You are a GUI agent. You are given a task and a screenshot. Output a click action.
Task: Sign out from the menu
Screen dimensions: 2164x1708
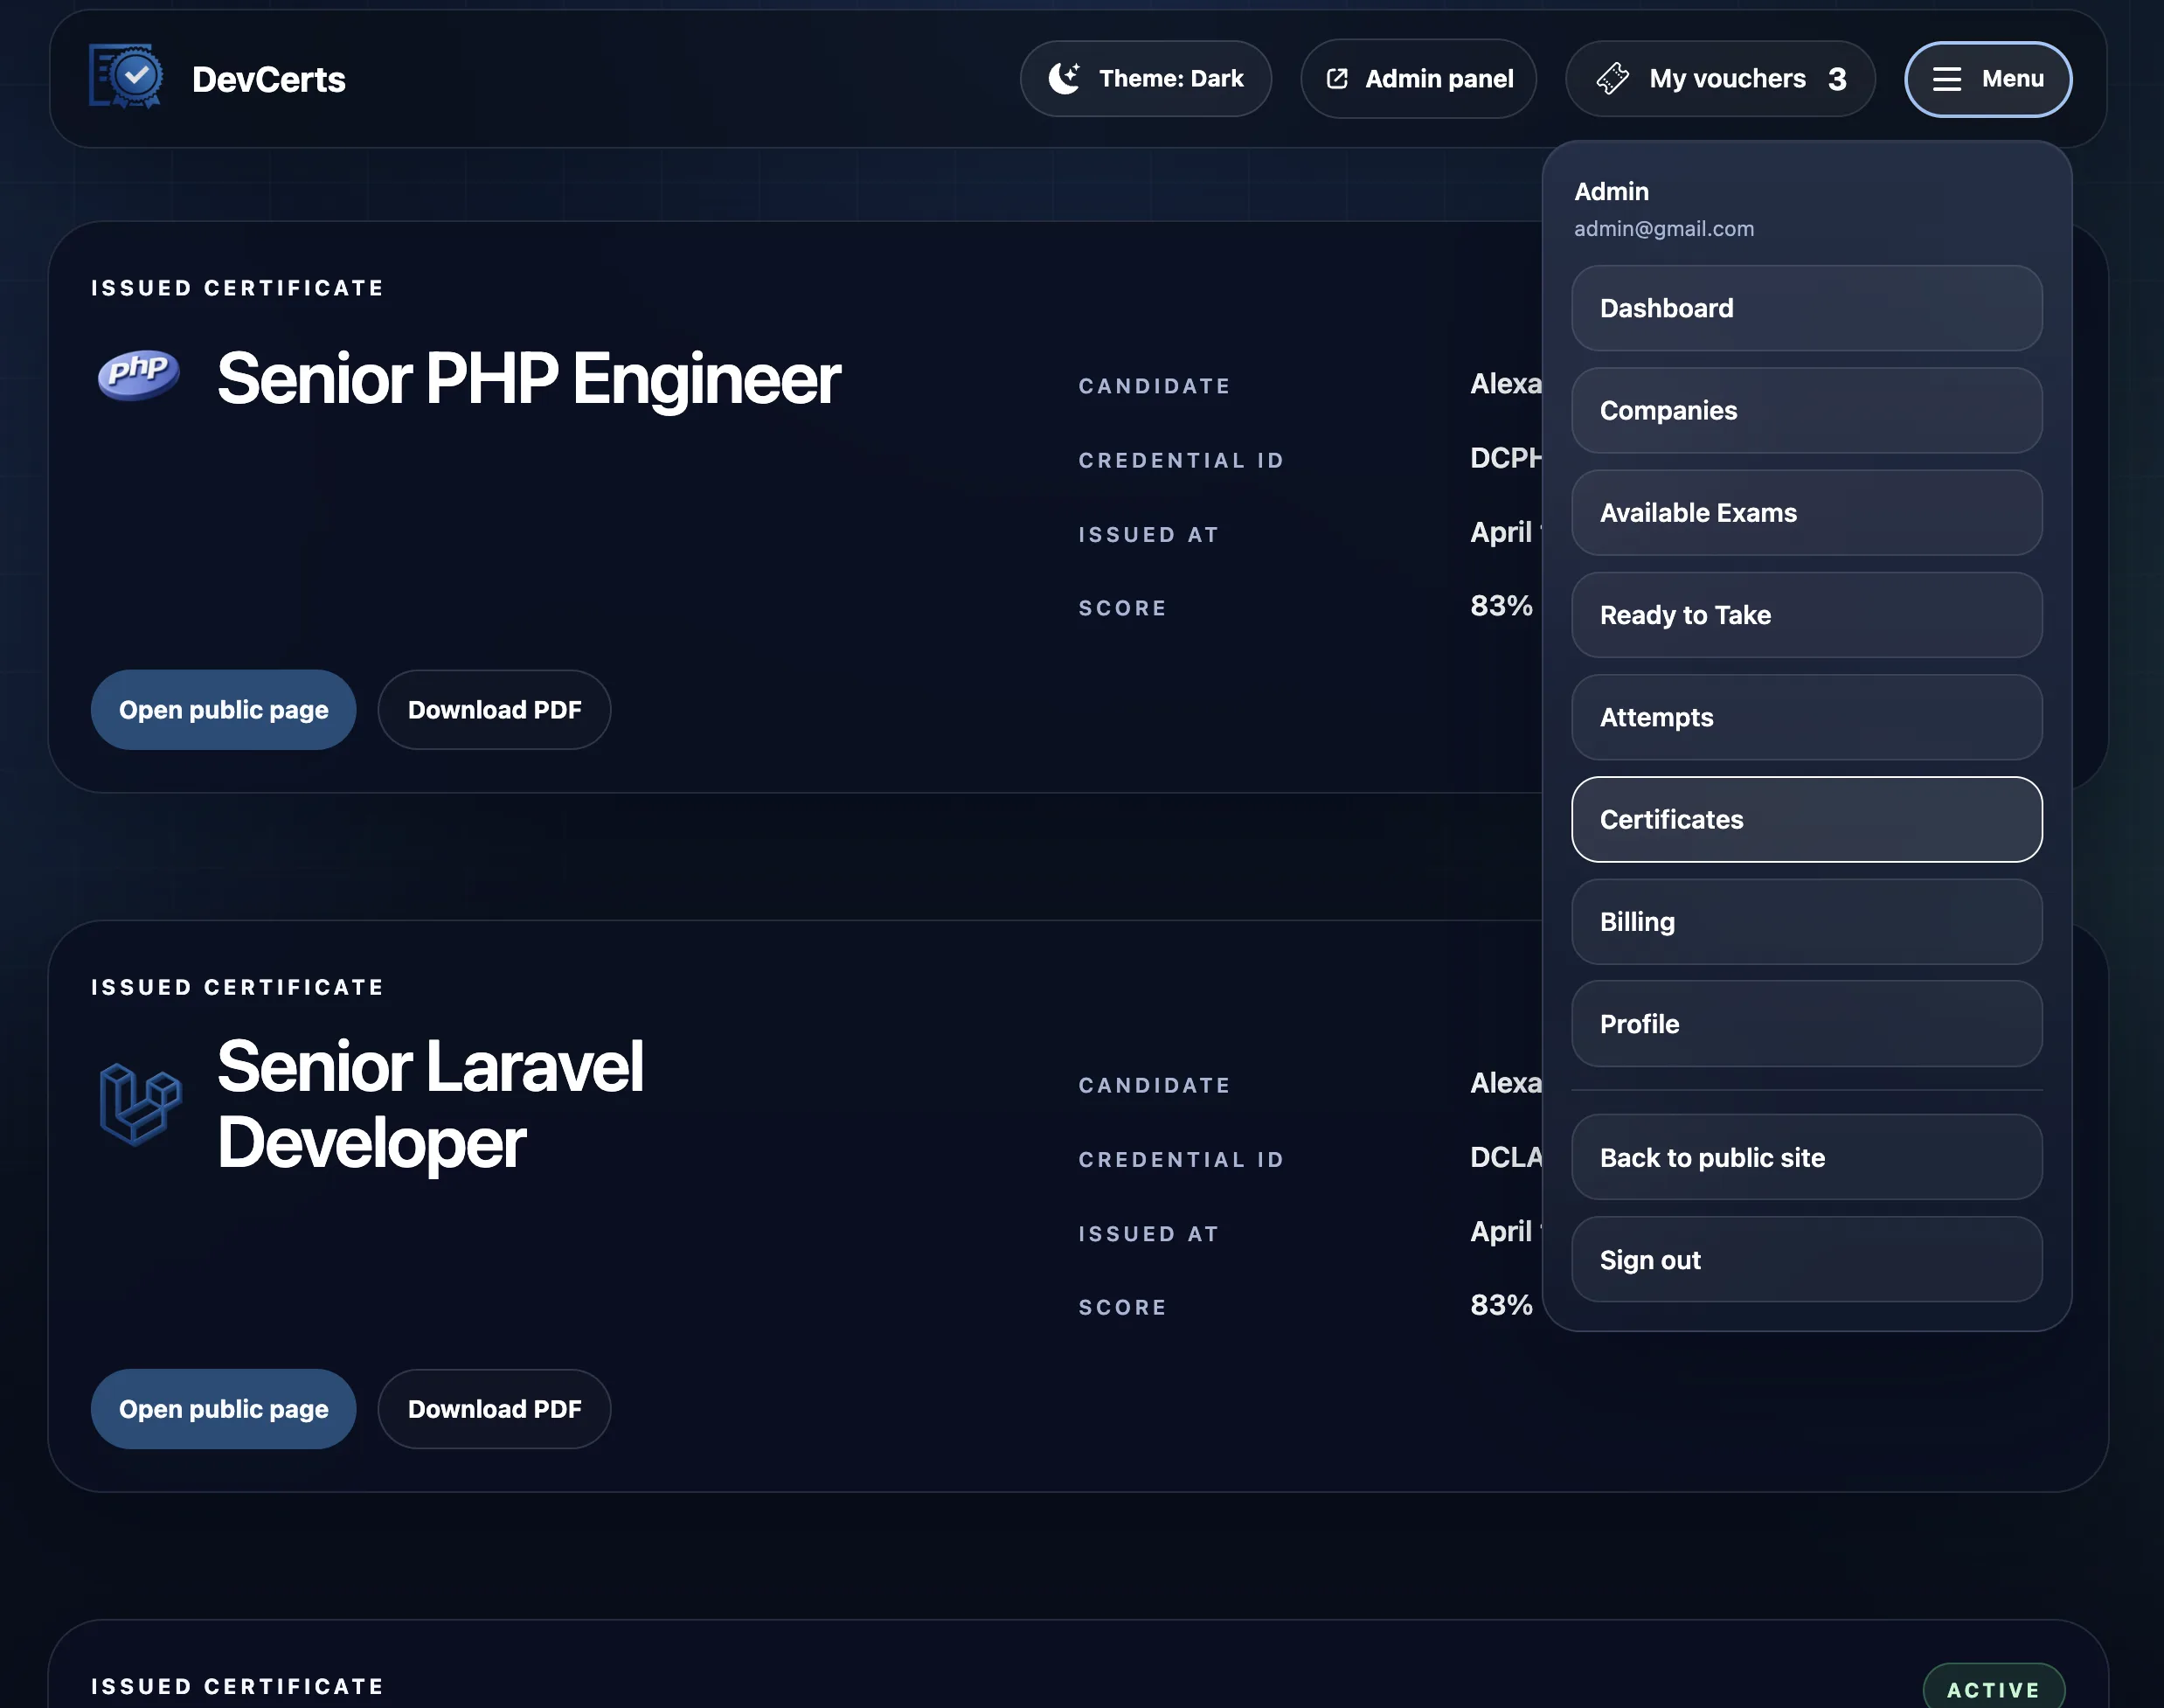point(1806,1260)
